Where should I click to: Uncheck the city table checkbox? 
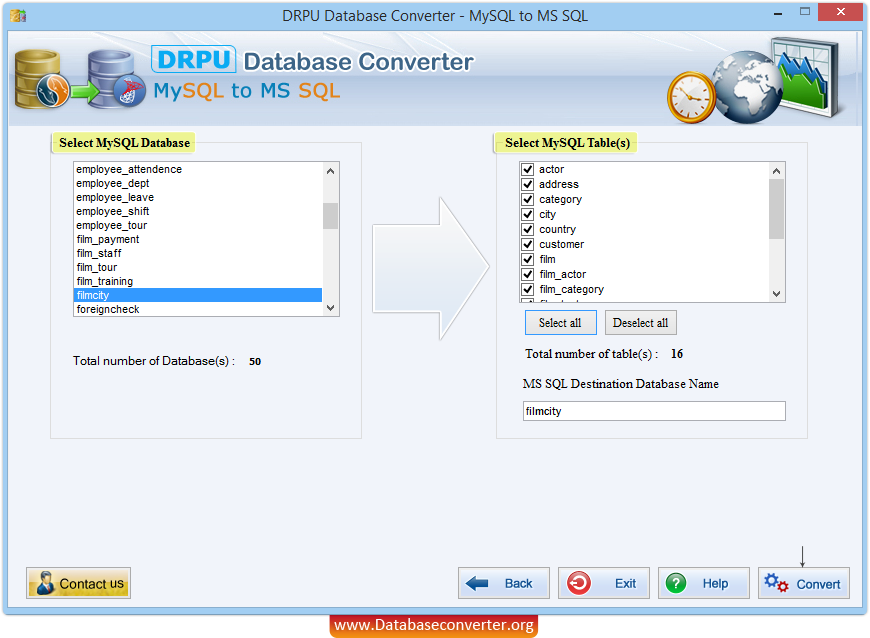tap(528, 214)
